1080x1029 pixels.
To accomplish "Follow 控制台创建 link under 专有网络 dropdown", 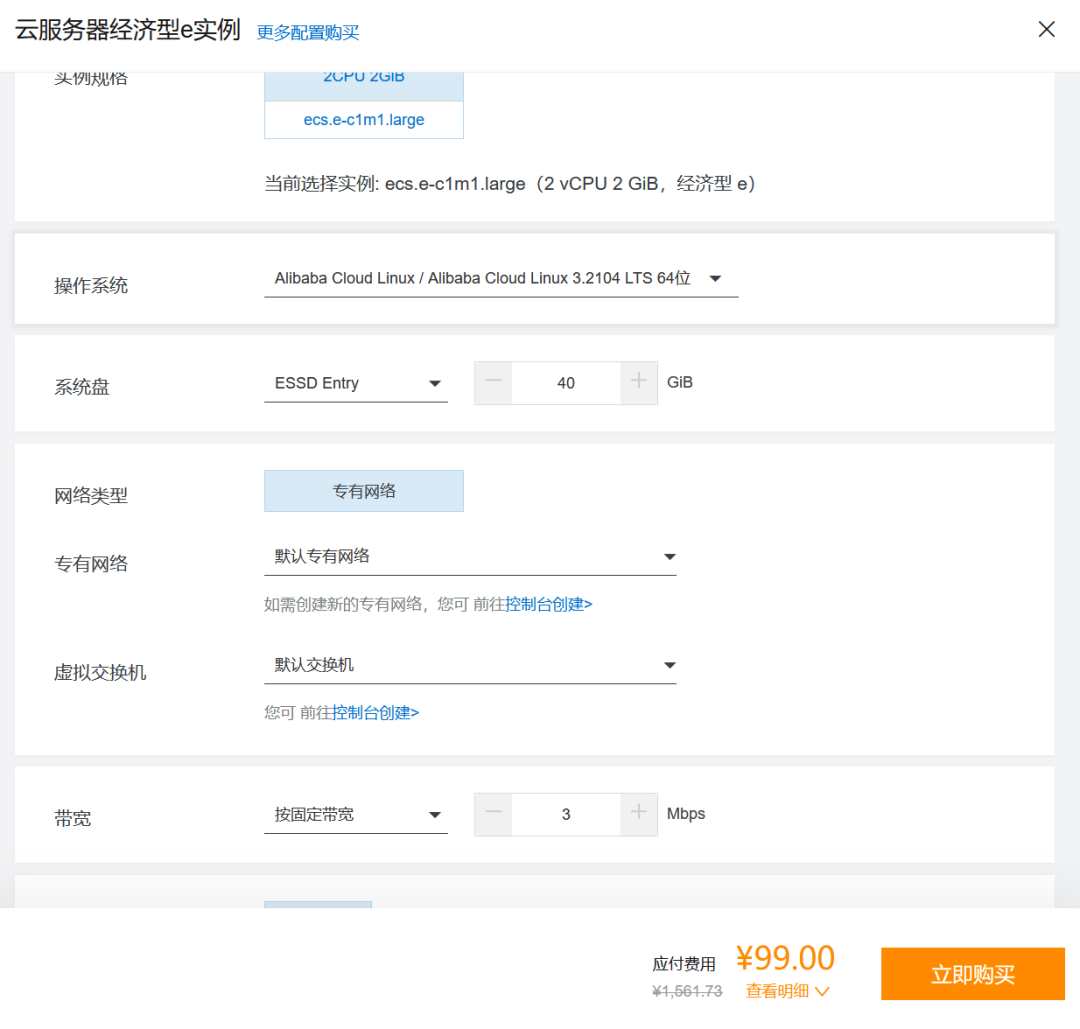I will [548, 604].
